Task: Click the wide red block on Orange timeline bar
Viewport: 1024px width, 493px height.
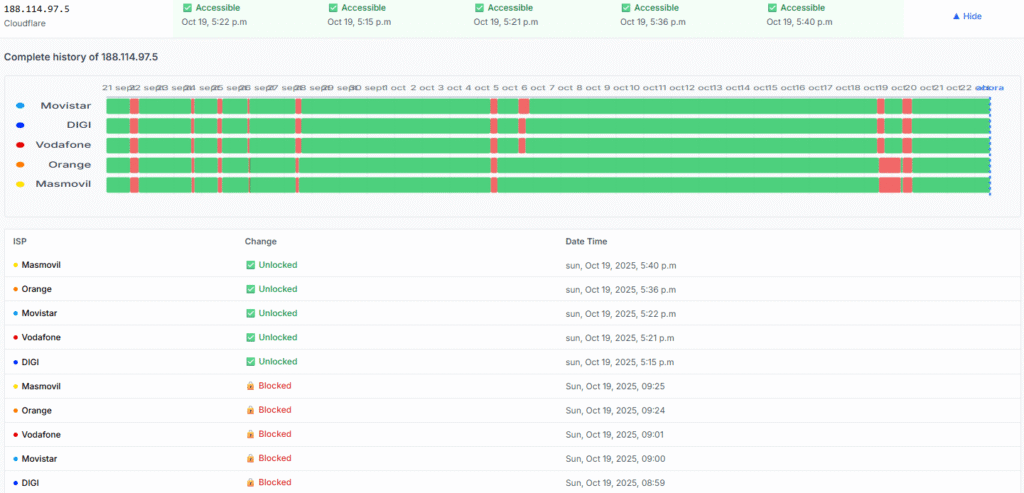Action: (890, 165)
